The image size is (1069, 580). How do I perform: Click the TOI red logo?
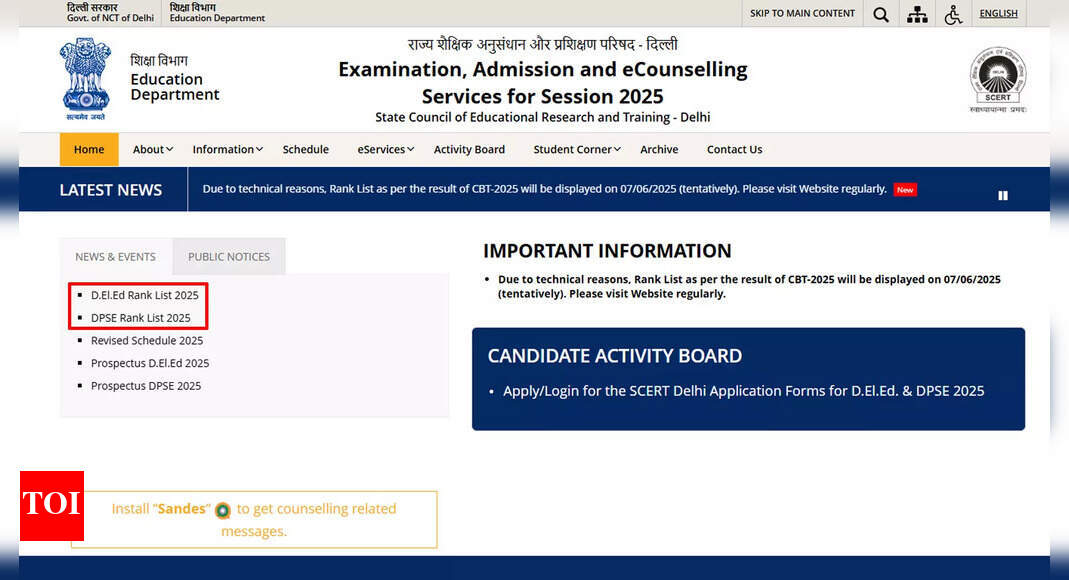(x=52, y=506)
